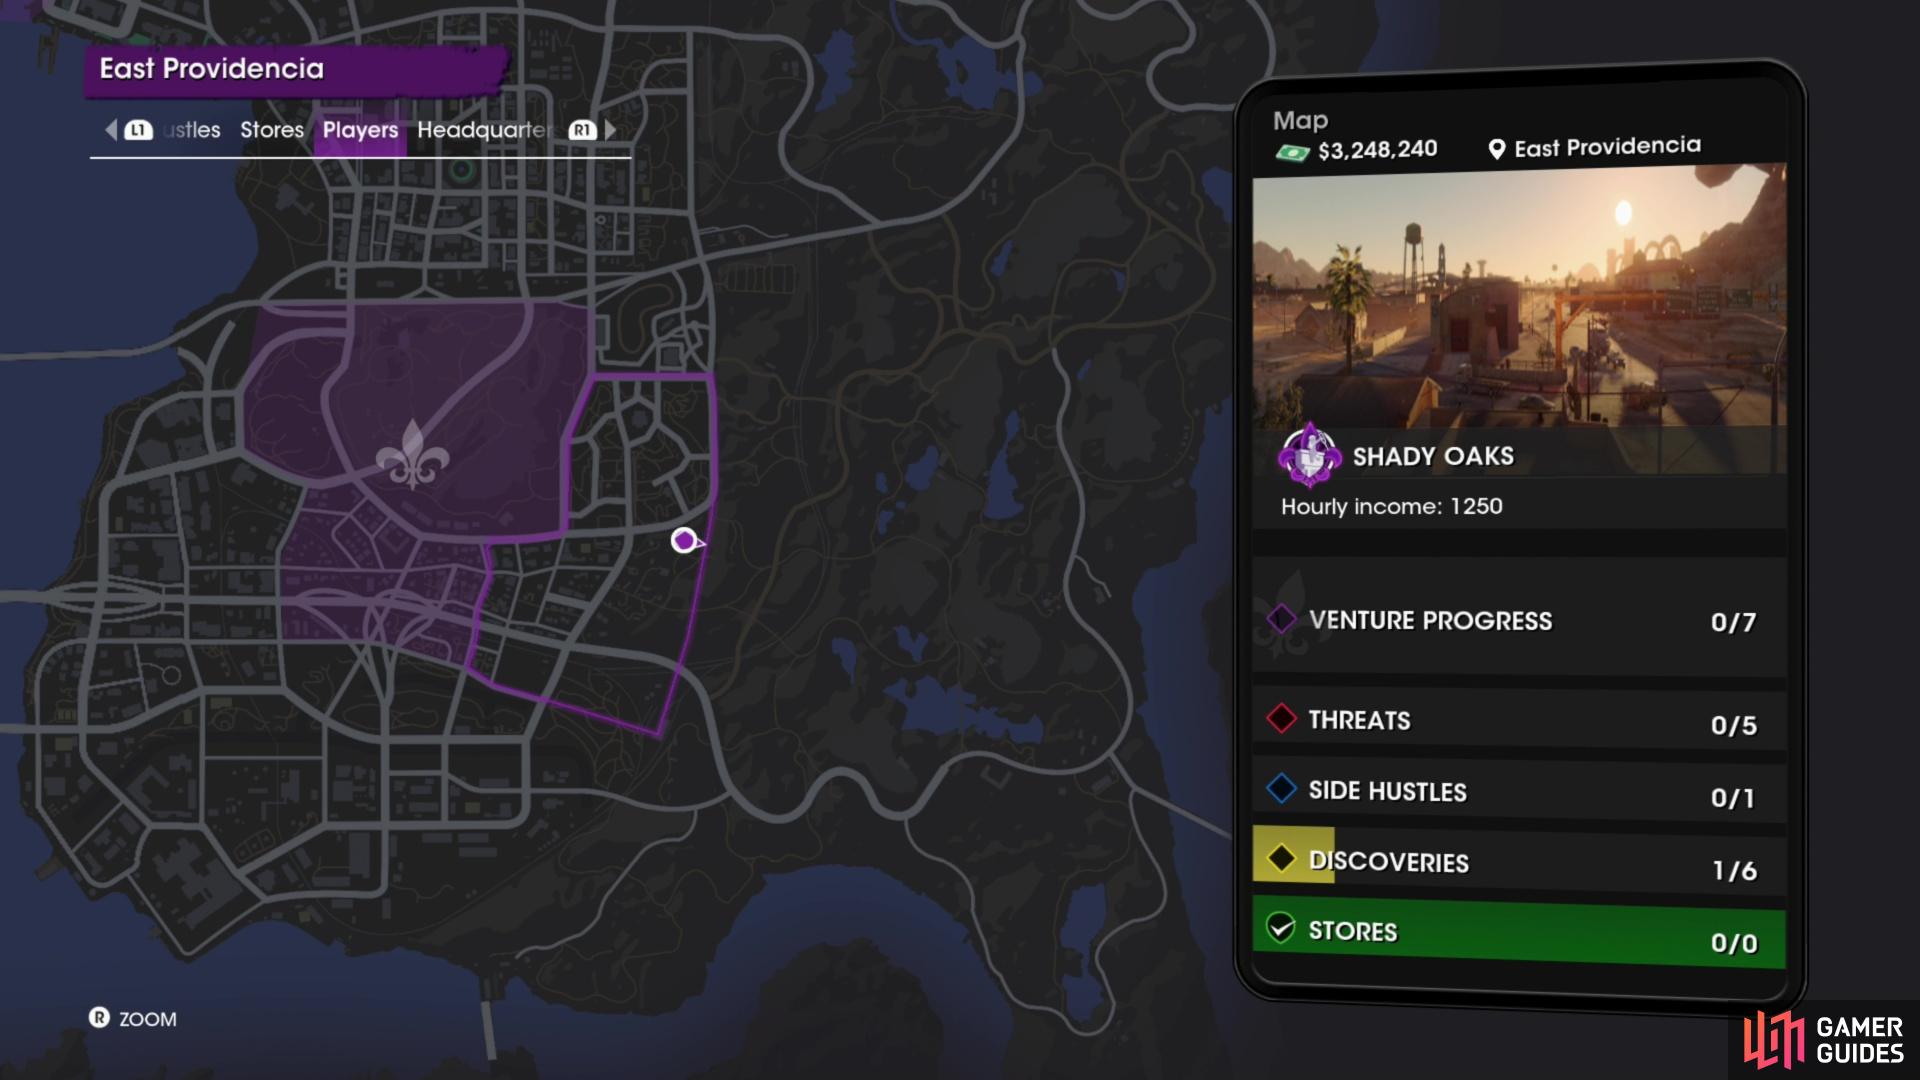Click the Discoveries progress bar row
Viewport: 1920px width, 1080px height.
(x=1519, y=863)
